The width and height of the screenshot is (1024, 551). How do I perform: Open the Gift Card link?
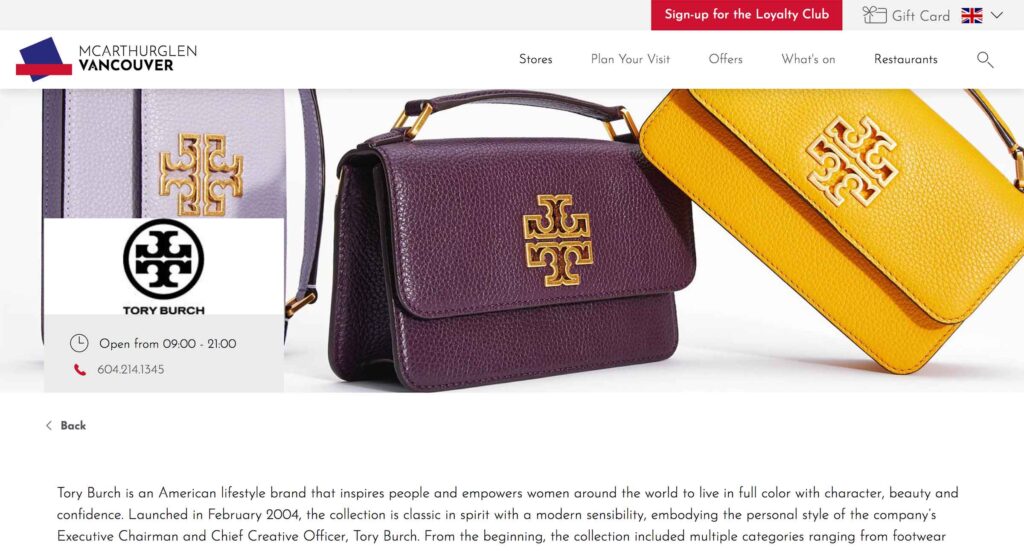pyautogui.click(x=921, y=16)
